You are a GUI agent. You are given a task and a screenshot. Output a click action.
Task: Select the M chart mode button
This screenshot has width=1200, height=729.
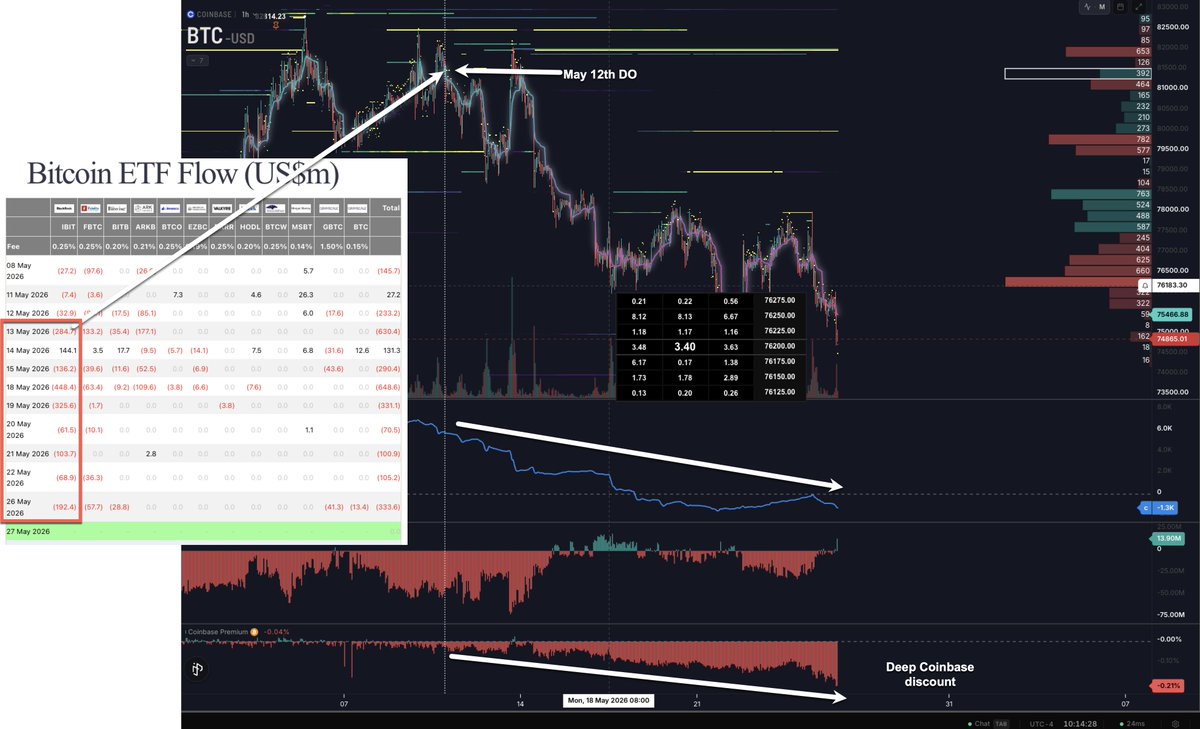point(1102,7)
